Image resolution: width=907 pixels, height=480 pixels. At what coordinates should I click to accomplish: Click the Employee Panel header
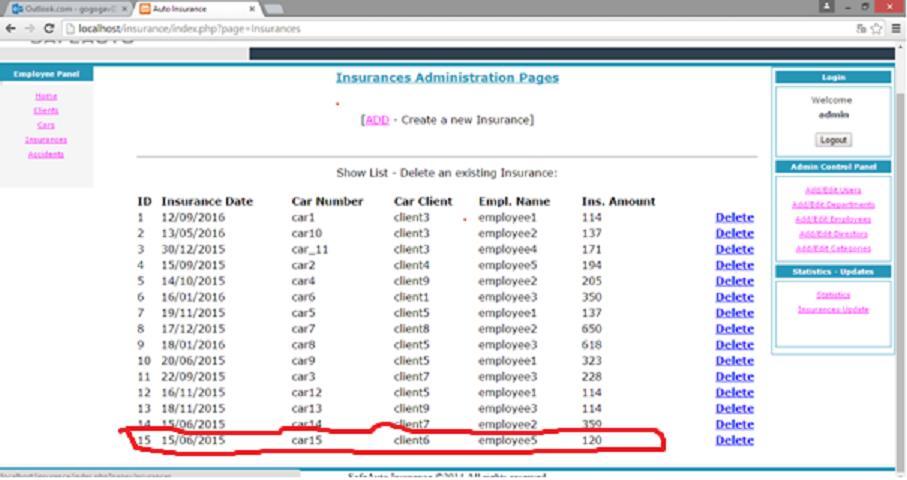(46, 74)
